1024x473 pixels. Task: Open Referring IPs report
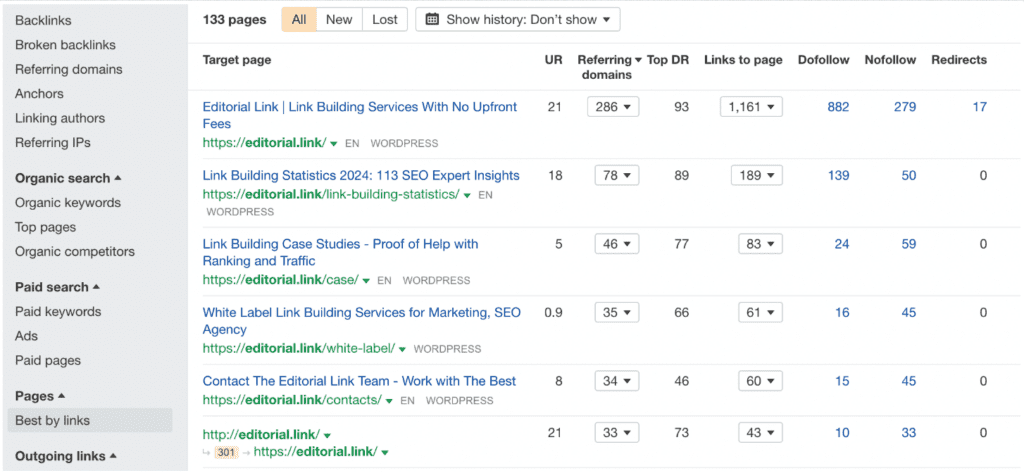53,142
